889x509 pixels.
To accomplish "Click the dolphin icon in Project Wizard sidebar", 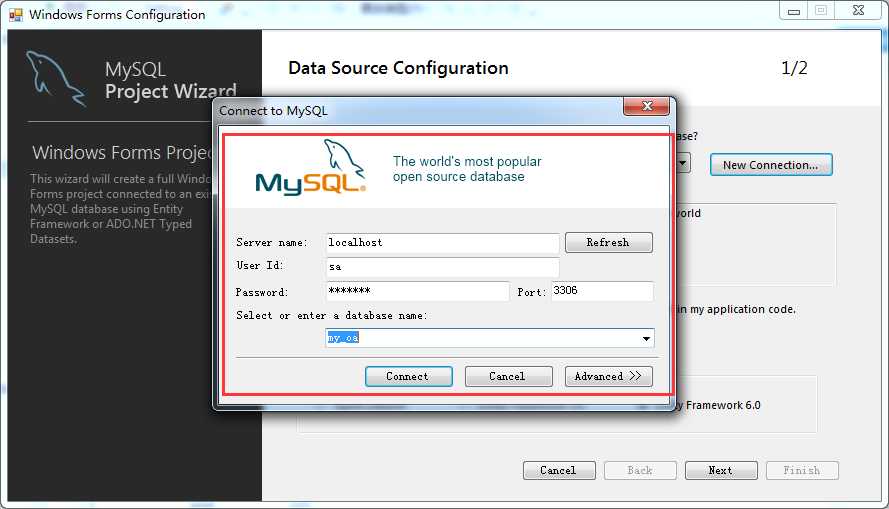I will point(56,78).
